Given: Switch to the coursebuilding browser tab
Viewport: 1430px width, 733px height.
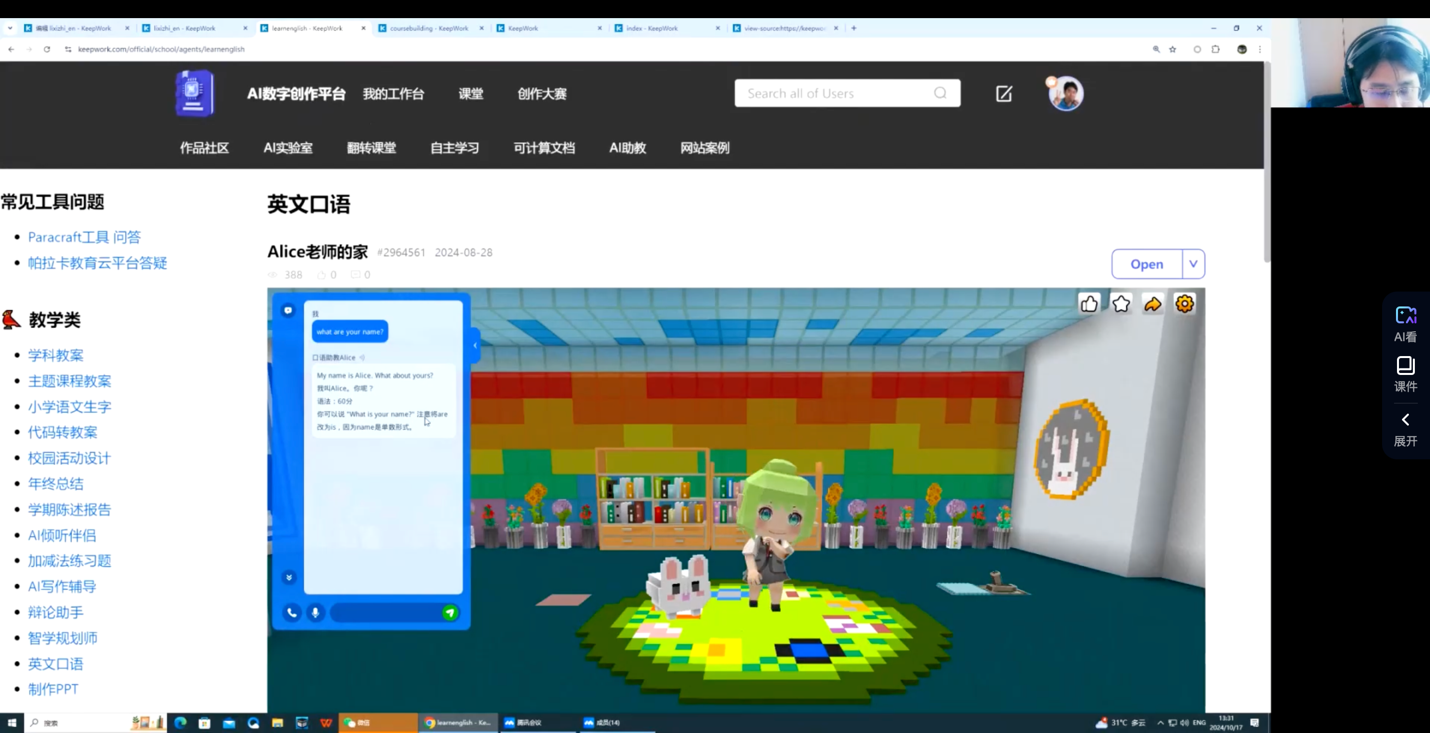Looking at the screenshot, I should (428, 28).
